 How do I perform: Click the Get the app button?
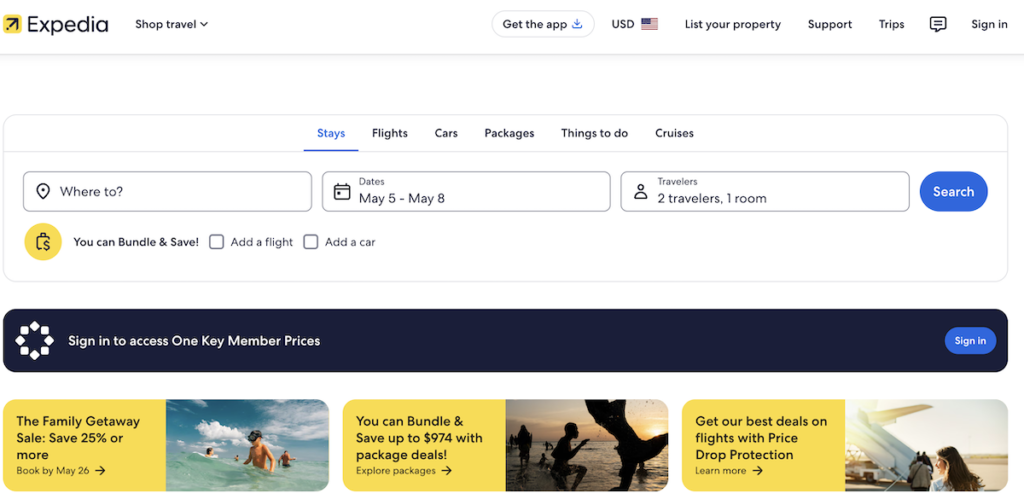(543, 24)
